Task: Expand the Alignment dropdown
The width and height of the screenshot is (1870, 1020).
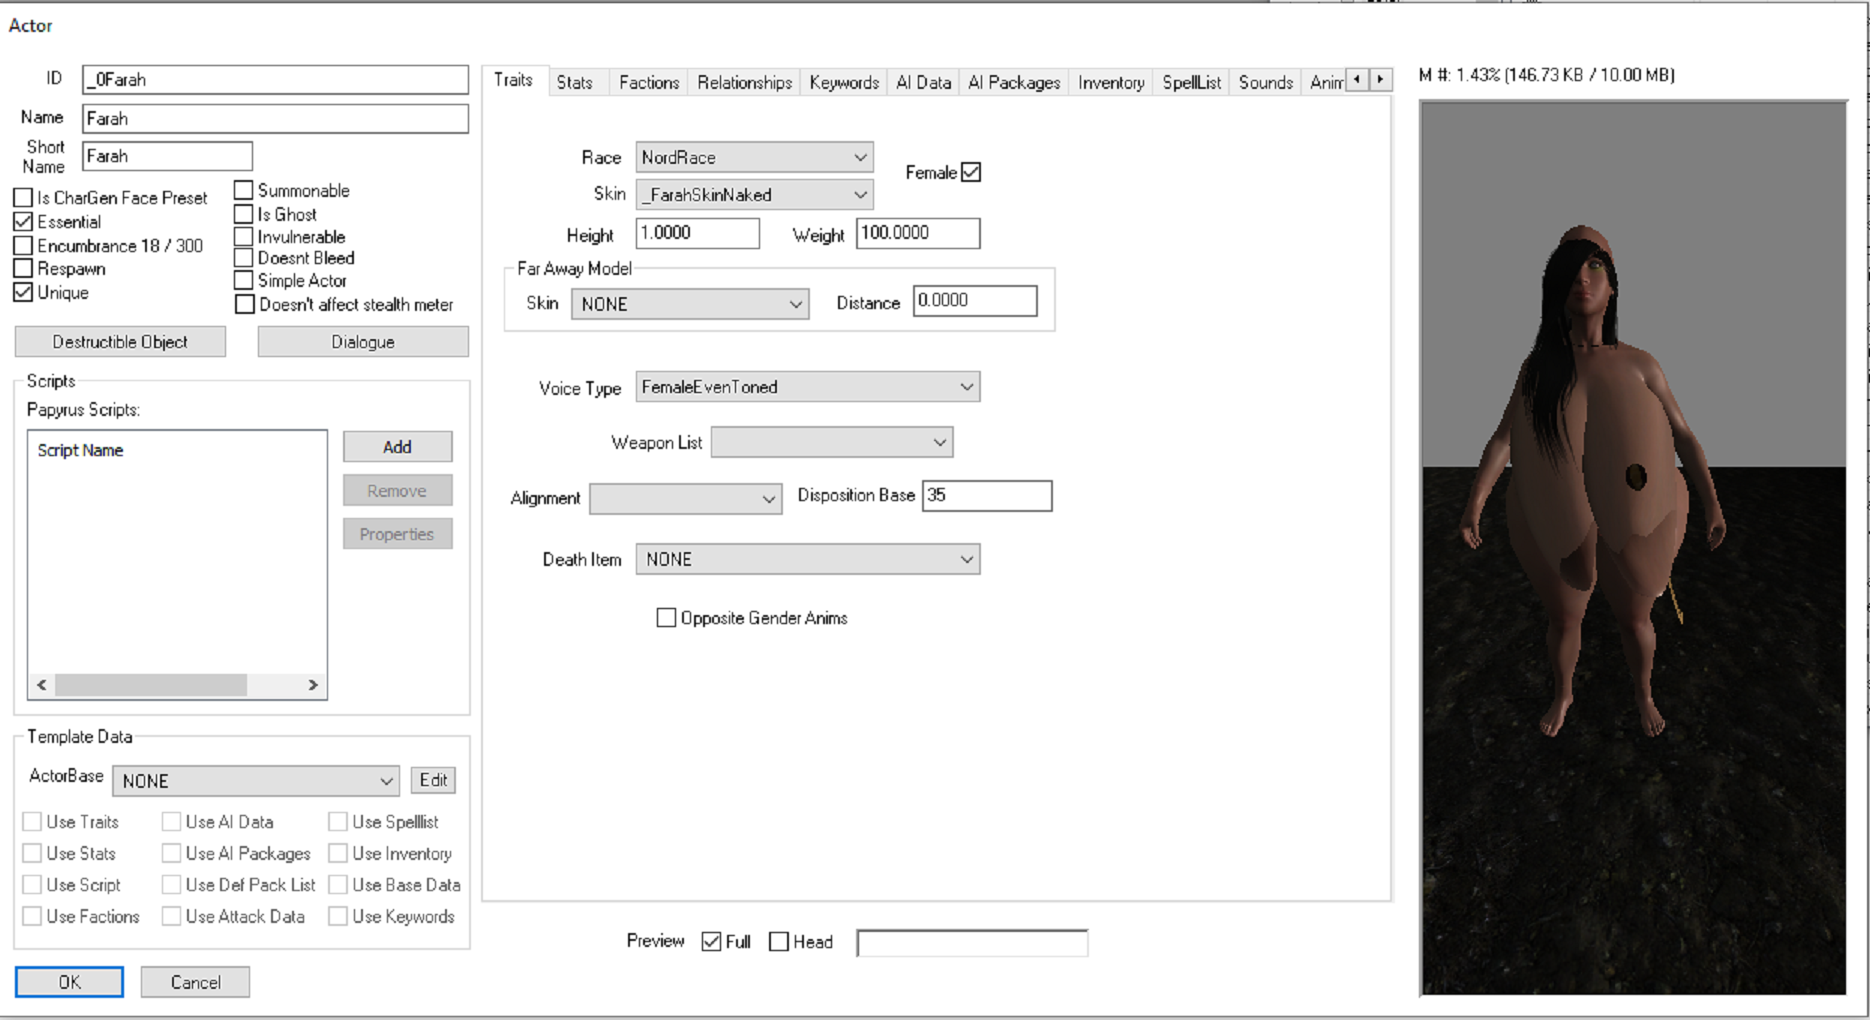Action: [x=685, y=498]
